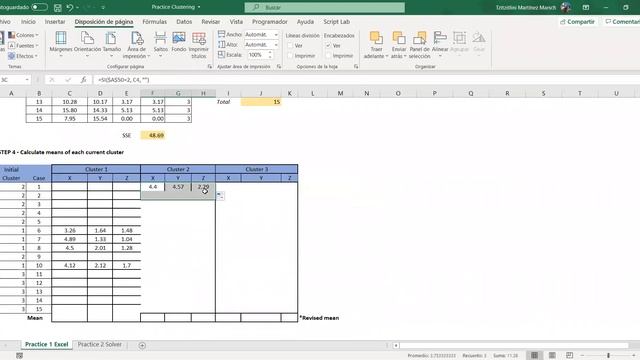Open the Insertar tab
640x360 pixels.
[x=55, y=22]
